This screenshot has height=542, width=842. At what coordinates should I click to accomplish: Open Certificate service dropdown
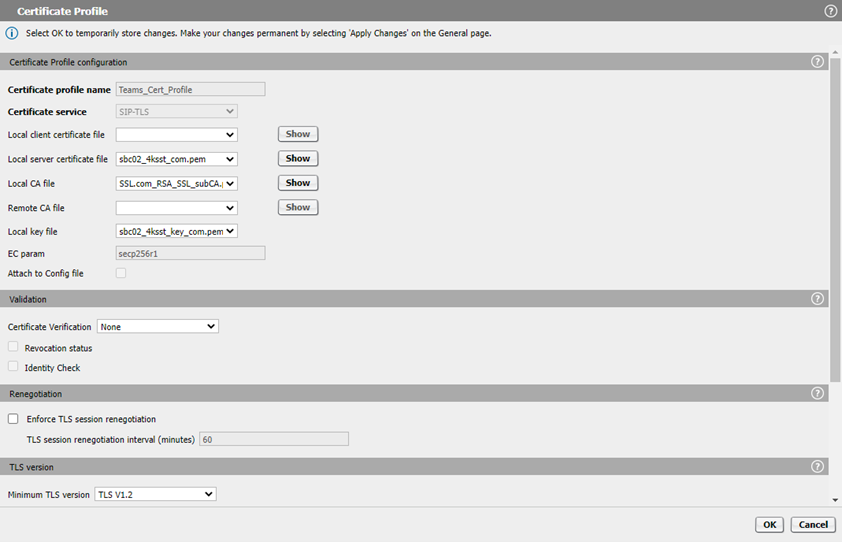[177, 111]
